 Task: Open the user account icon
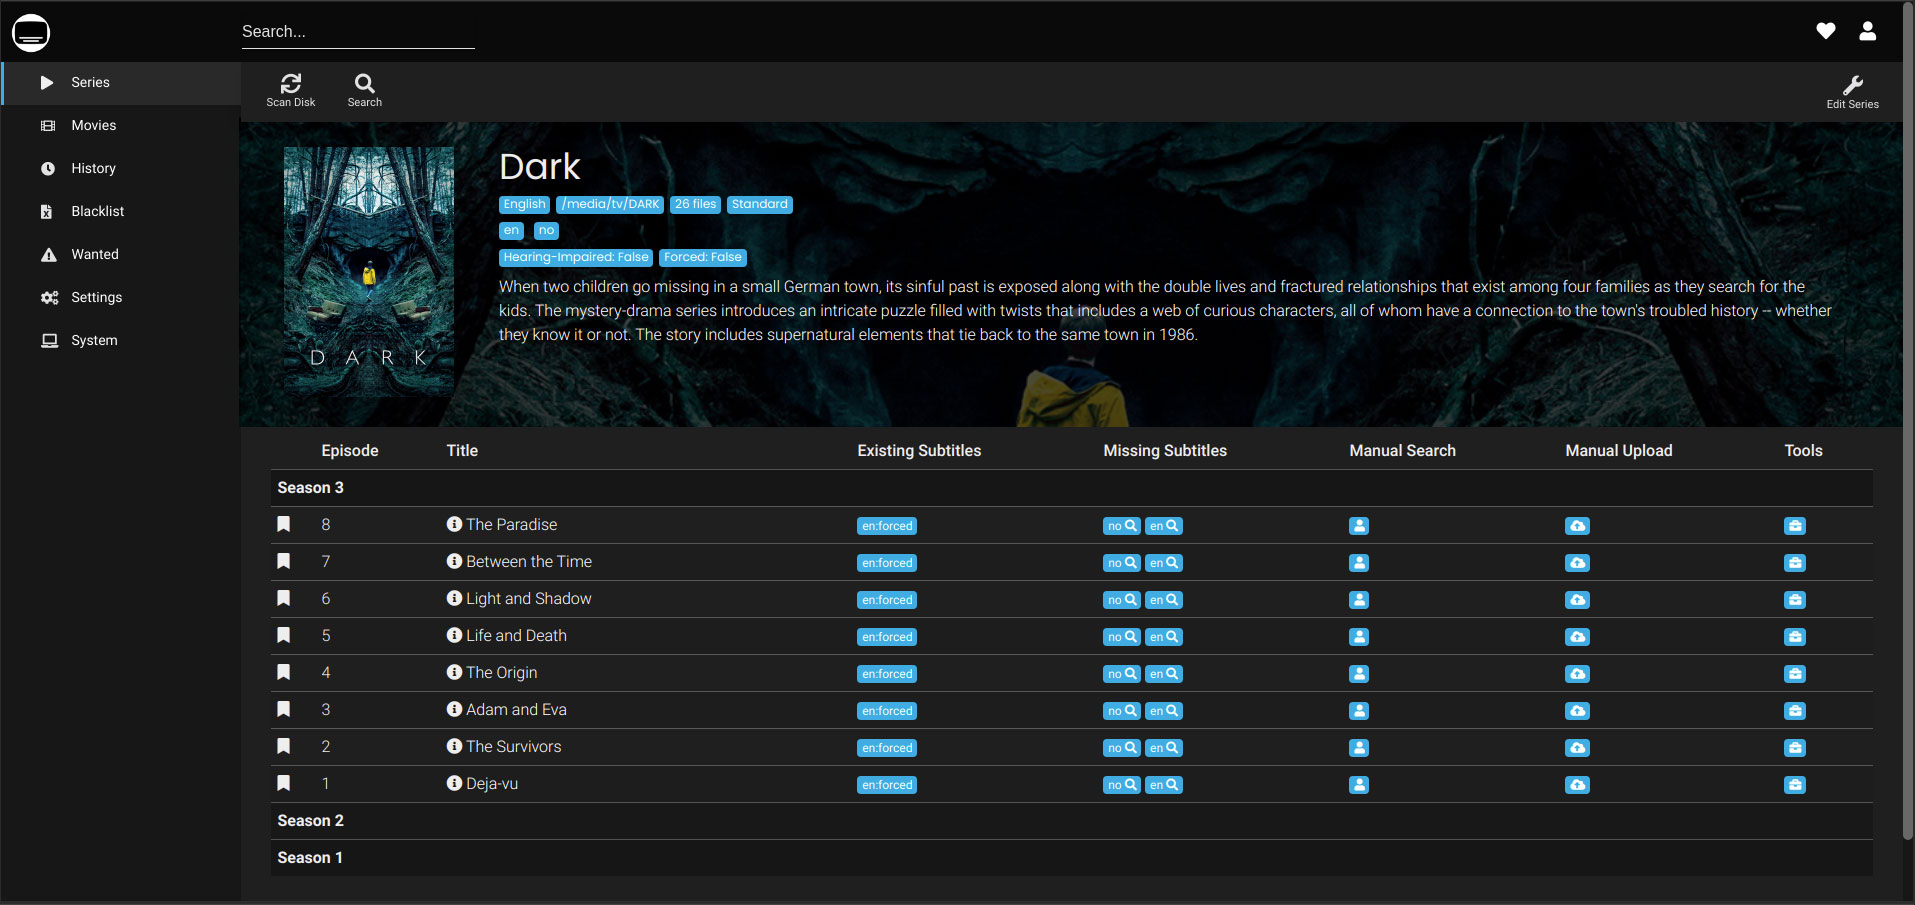click(1867, 31)
